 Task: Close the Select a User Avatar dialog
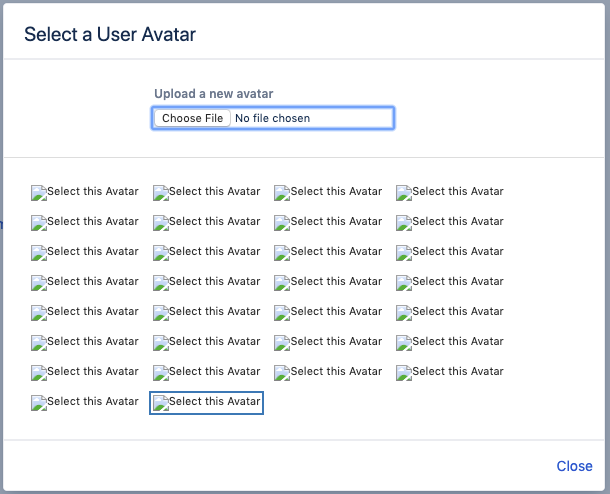(x=574, y=466)
